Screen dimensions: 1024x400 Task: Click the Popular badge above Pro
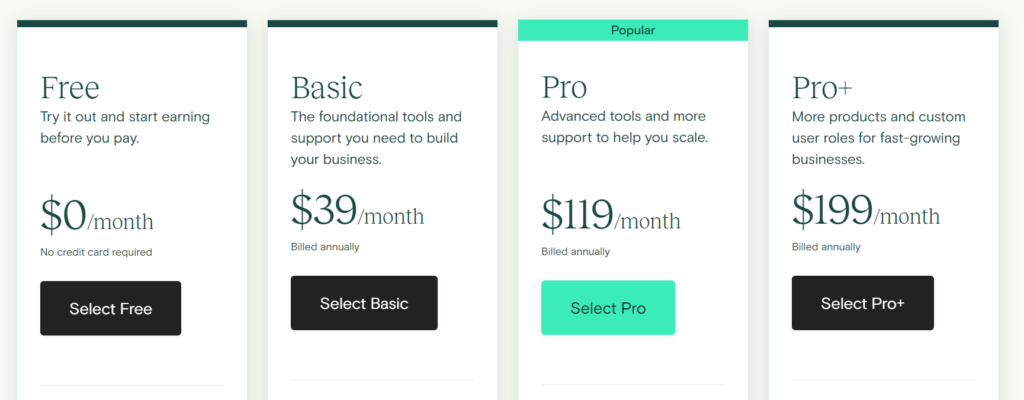[633, 30]
